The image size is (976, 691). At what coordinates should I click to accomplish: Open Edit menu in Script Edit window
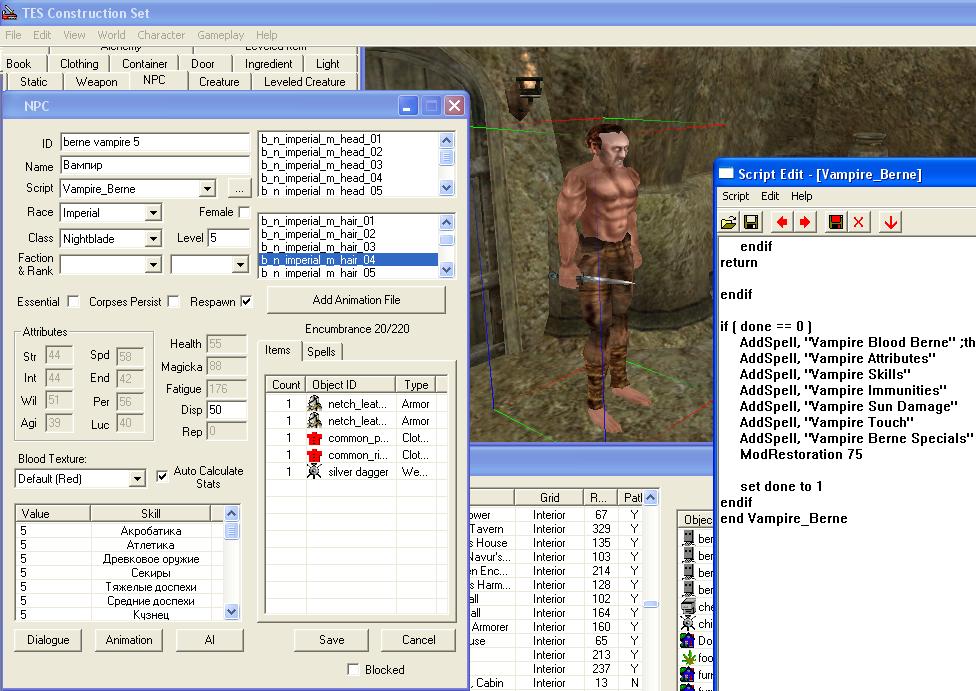pos(770,196)
